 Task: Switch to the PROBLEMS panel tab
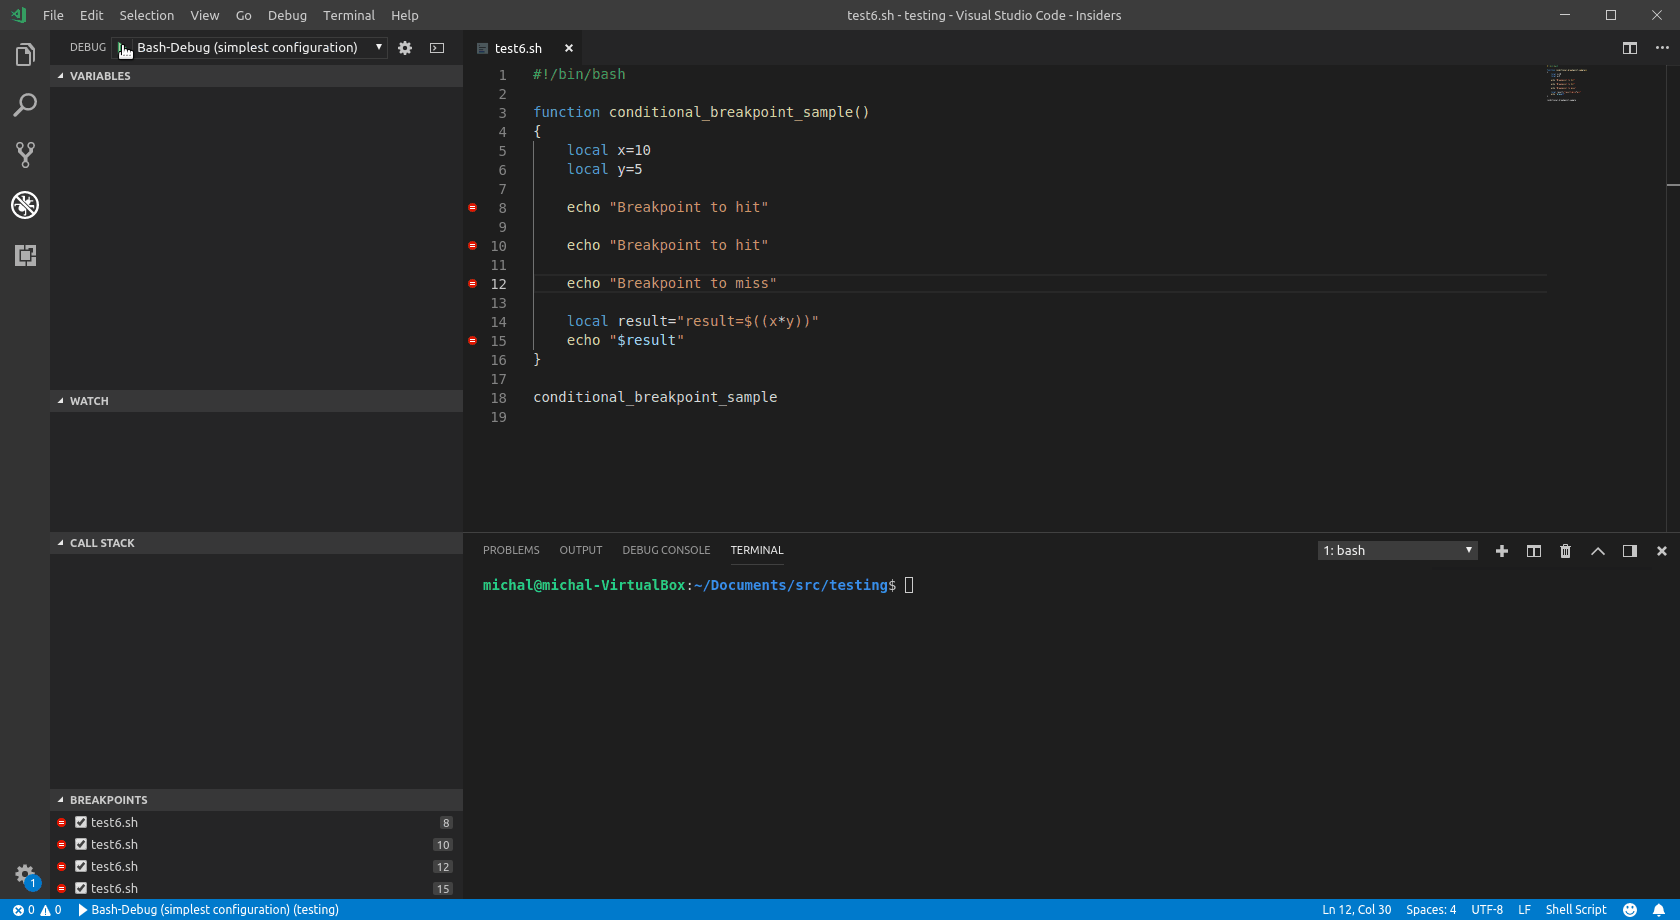click(511, 551)
